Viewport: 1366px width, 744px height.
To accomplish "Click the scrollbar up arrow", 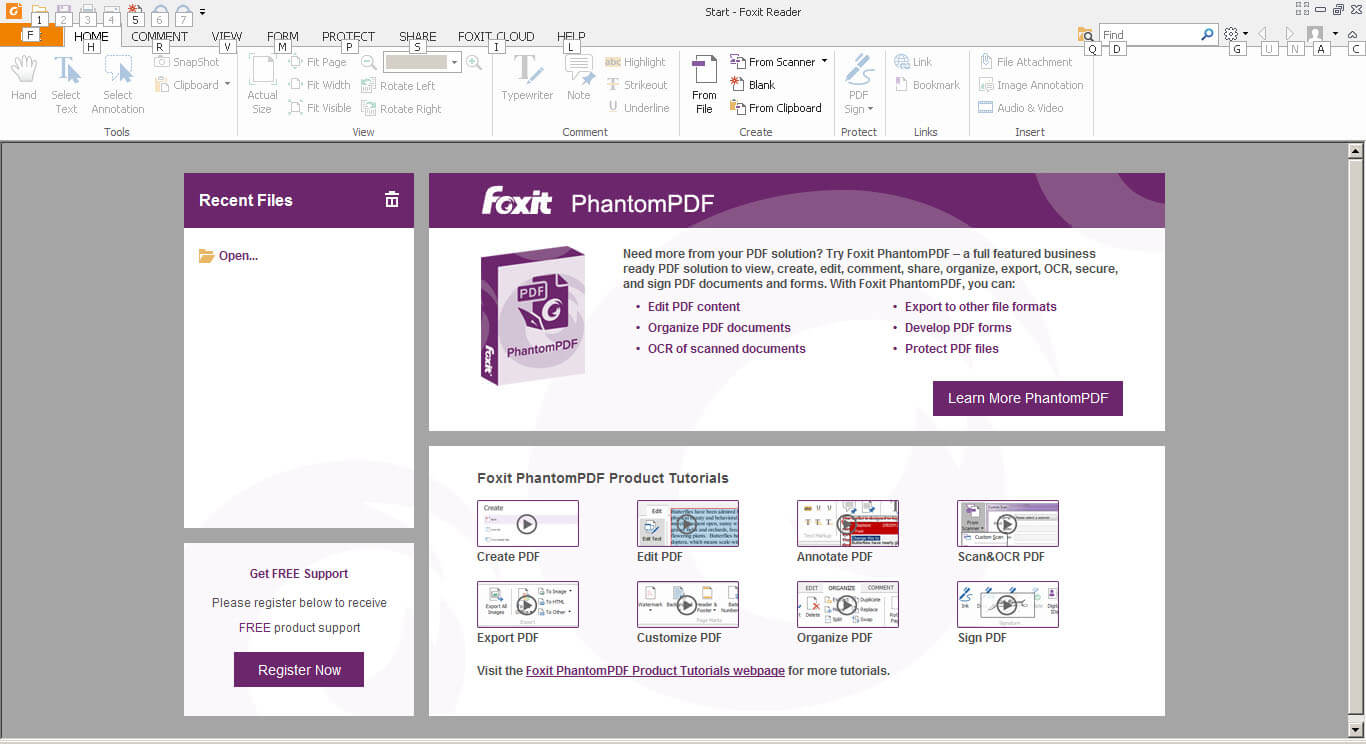I will pyautogui.click(x=1356, y=152).
